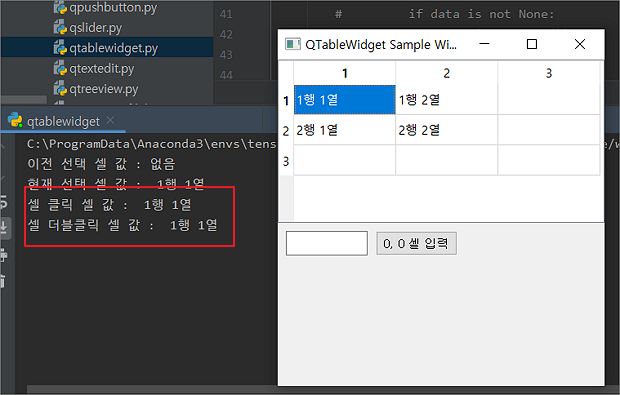This screenshot has width=620, height=395.
Task: Click empty cell in row 3 column 3
Action: 549,160
